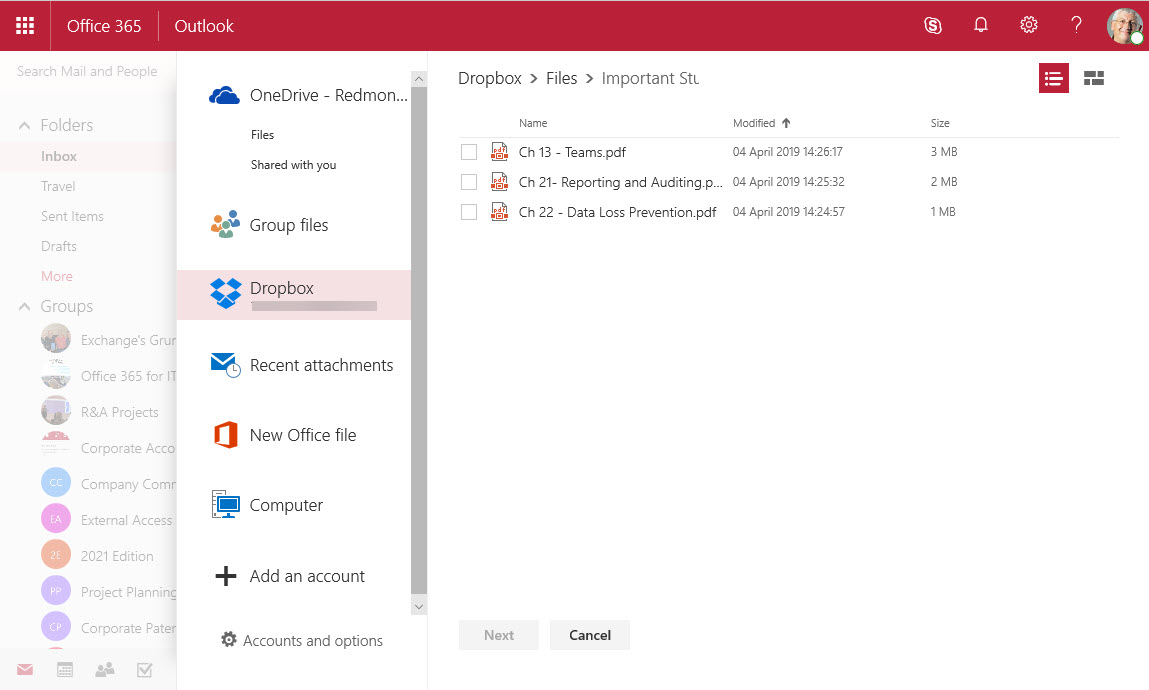
Task: Click the plus icon for Add an account
Action: [226, 576]
